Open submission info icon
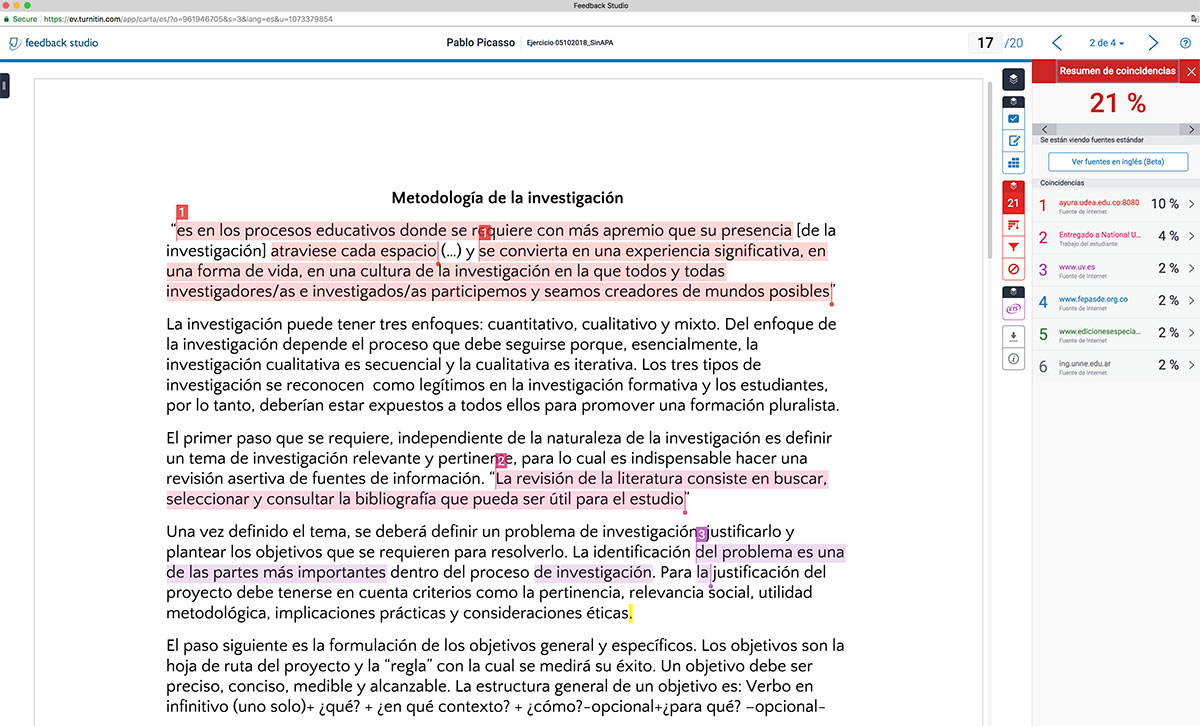The image size is (1200, 726). tap(1014, 359)
